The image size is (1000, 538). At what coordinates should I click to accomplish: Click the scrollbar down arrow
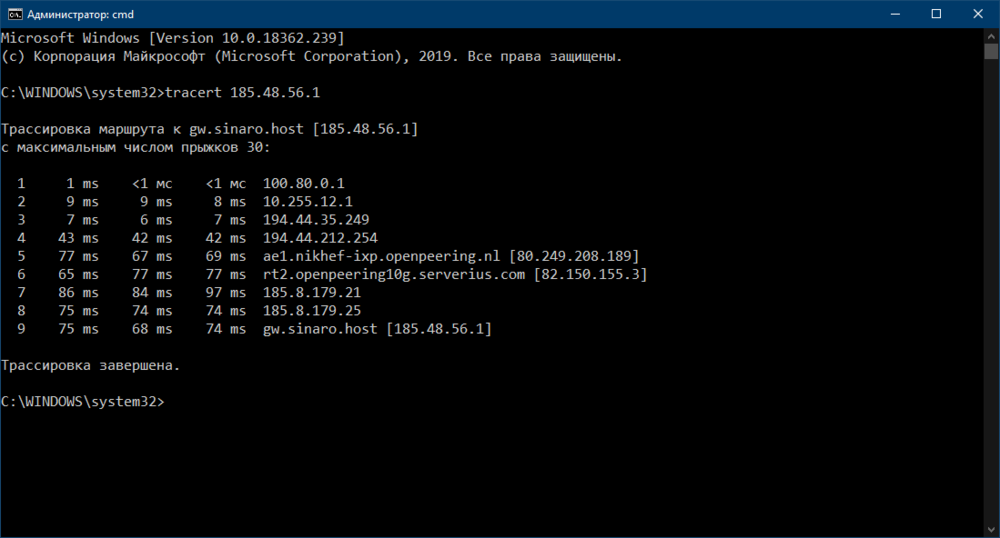990,528
